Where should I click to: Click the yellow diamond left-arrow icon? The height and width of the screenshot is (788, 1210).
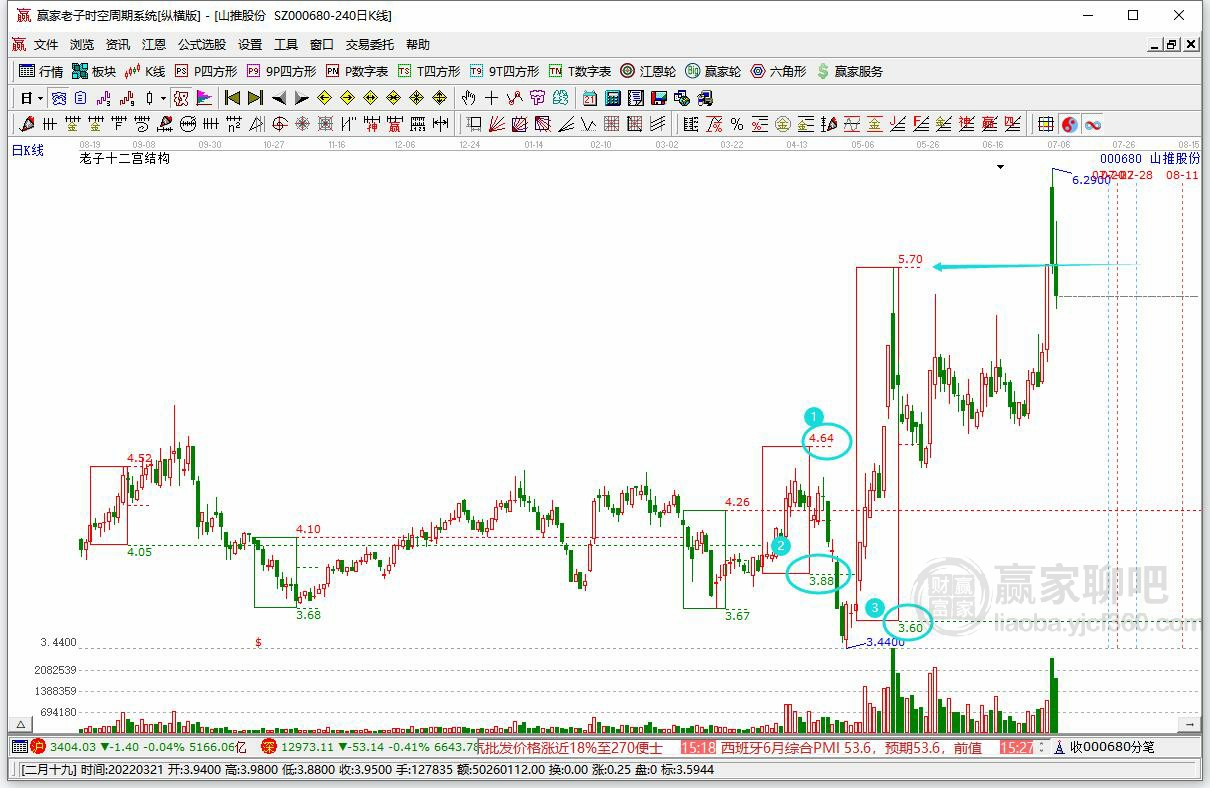point(324,98)
